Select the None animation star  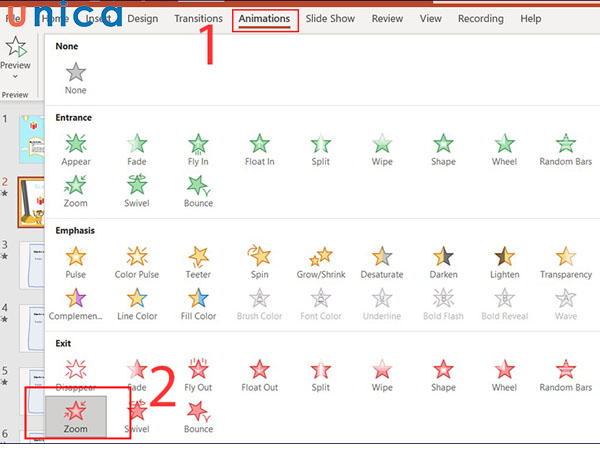tap(75, 78)
